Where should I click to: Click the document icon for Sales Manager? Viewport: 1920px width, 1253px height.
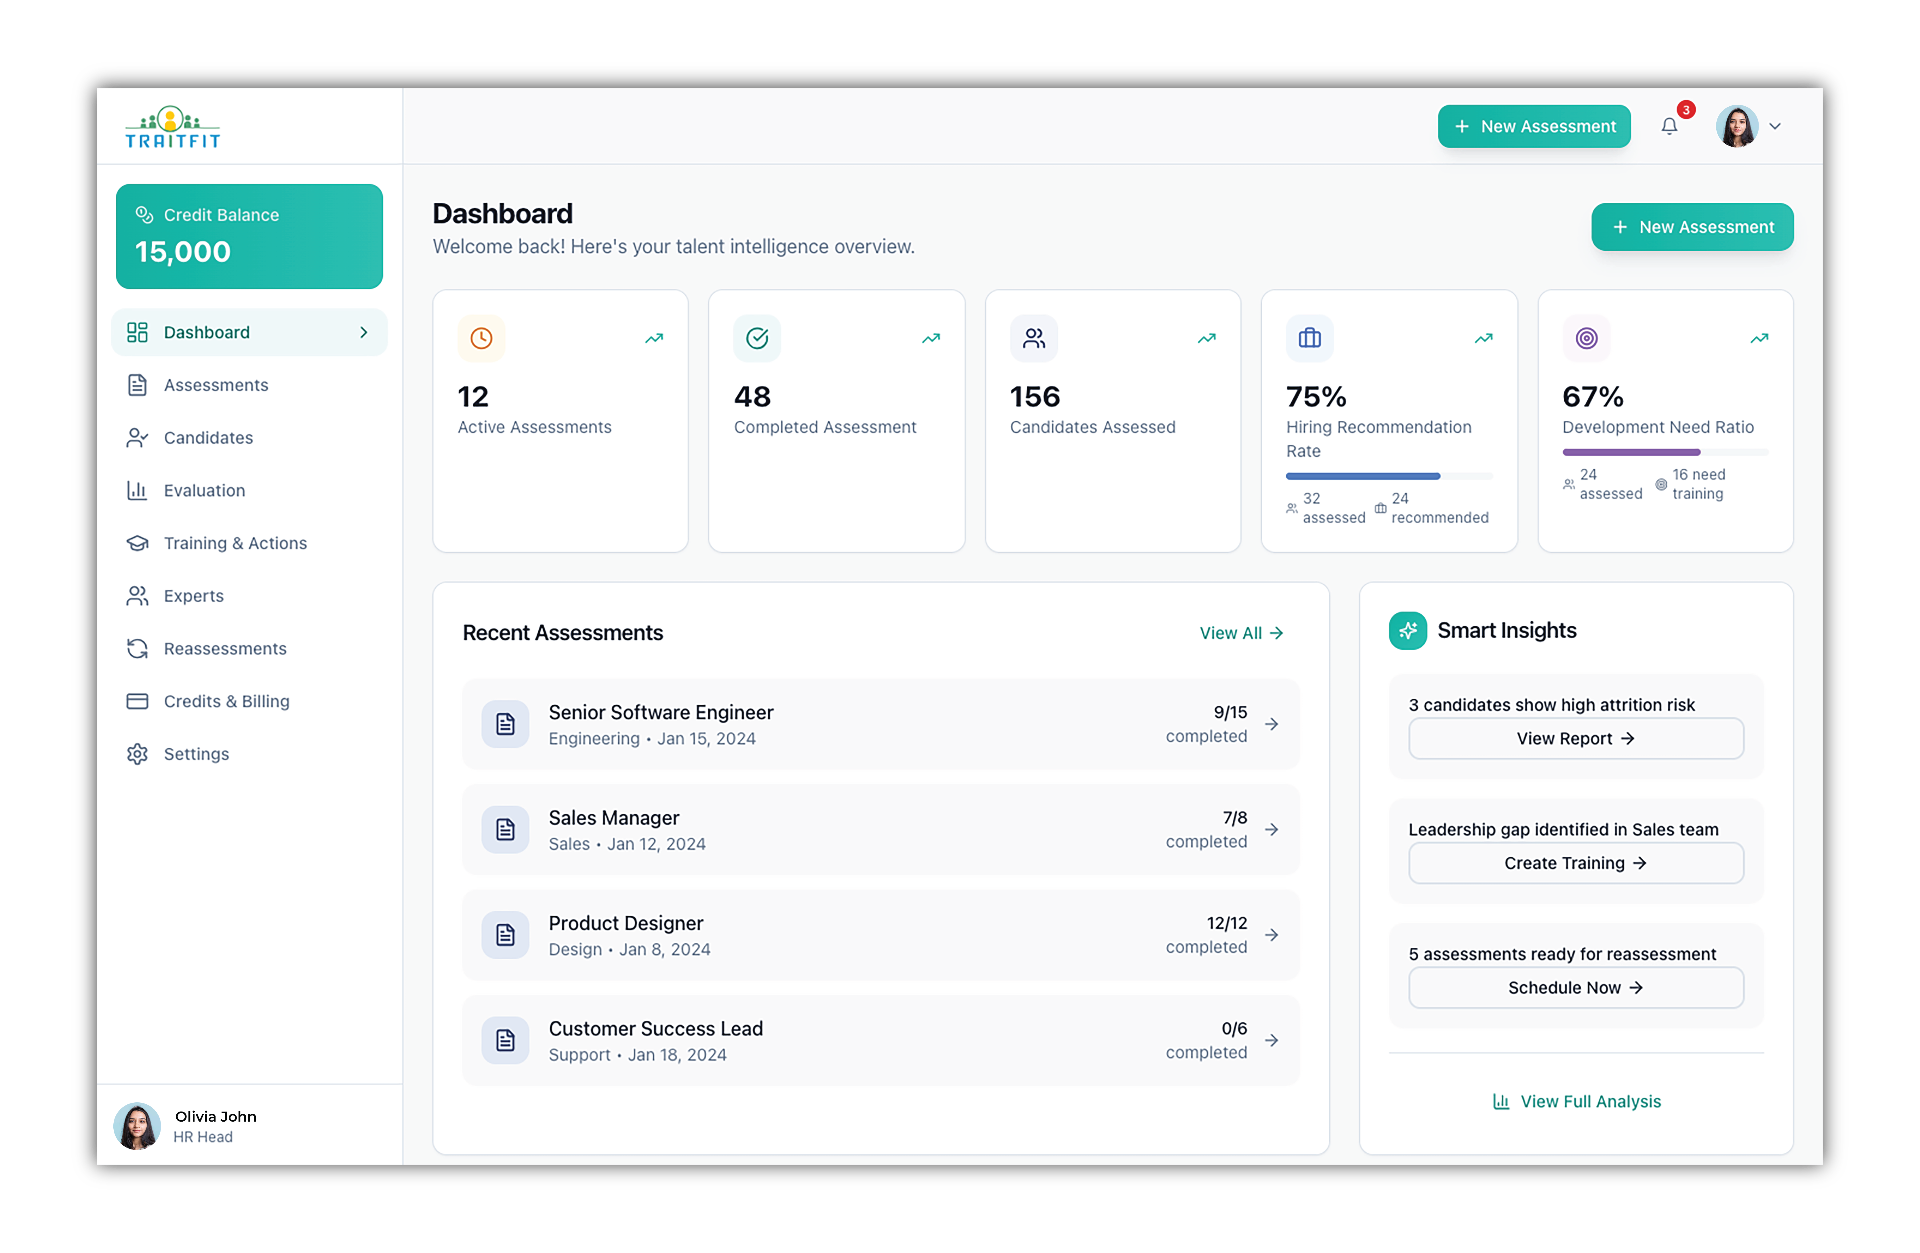pos(506,830)
